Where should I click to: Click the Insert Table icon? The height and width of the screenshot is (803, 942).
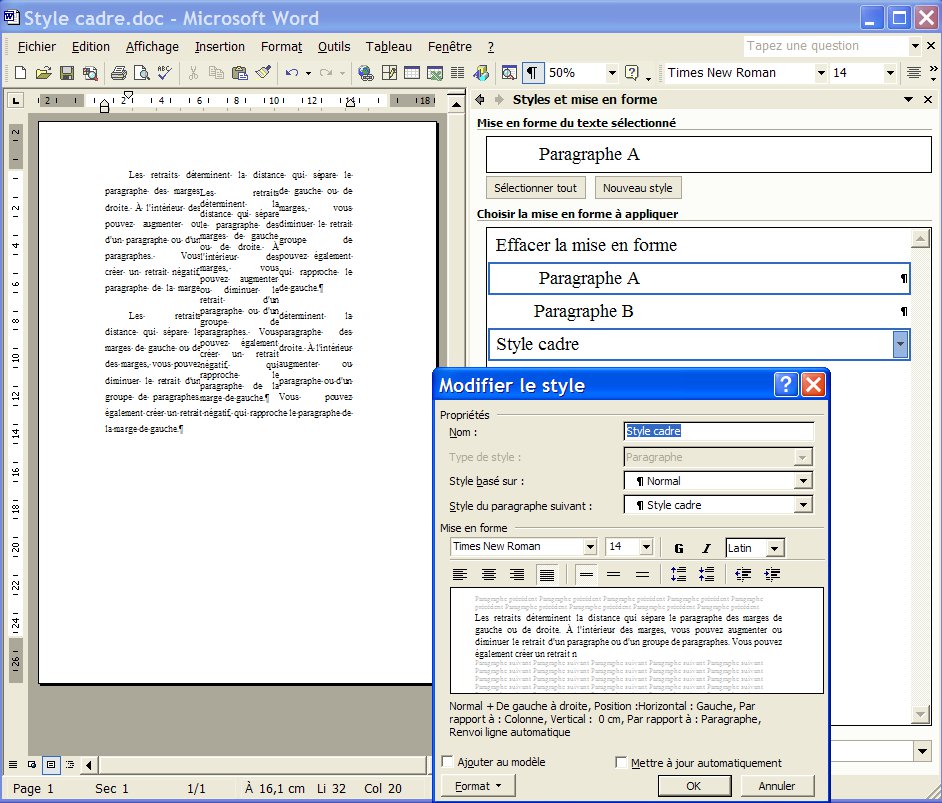(412, 73)
